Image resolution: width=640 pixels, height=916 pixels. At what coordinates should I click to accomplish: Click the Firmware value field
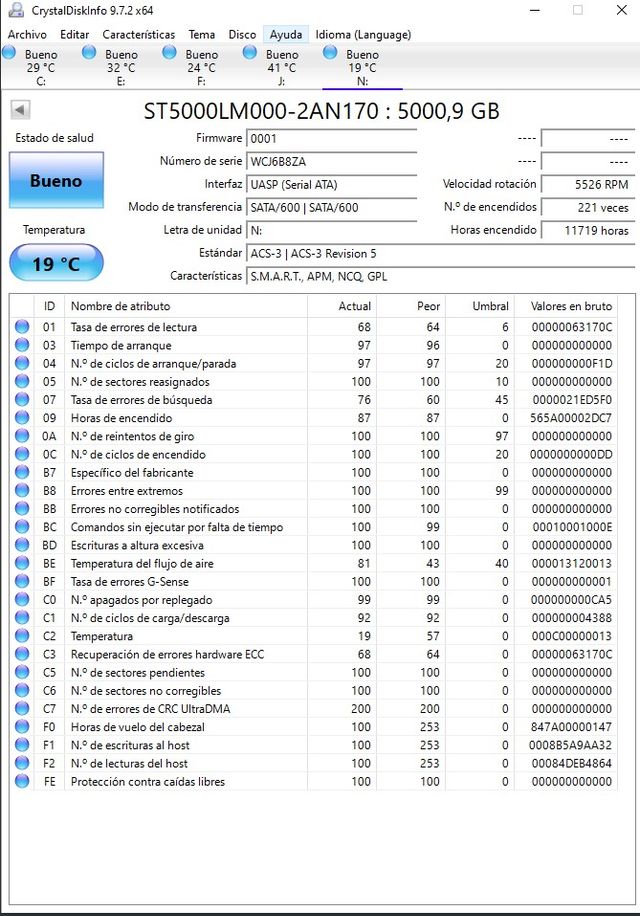[331, 139]
